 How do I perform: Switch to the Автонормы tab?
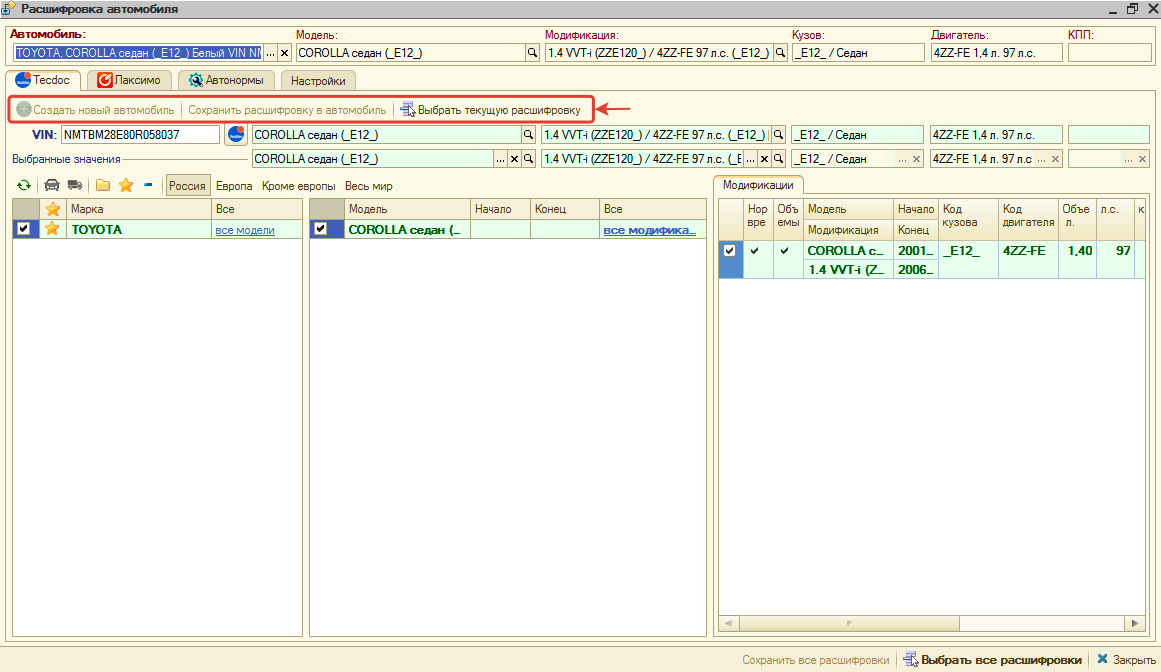(227, 80)
